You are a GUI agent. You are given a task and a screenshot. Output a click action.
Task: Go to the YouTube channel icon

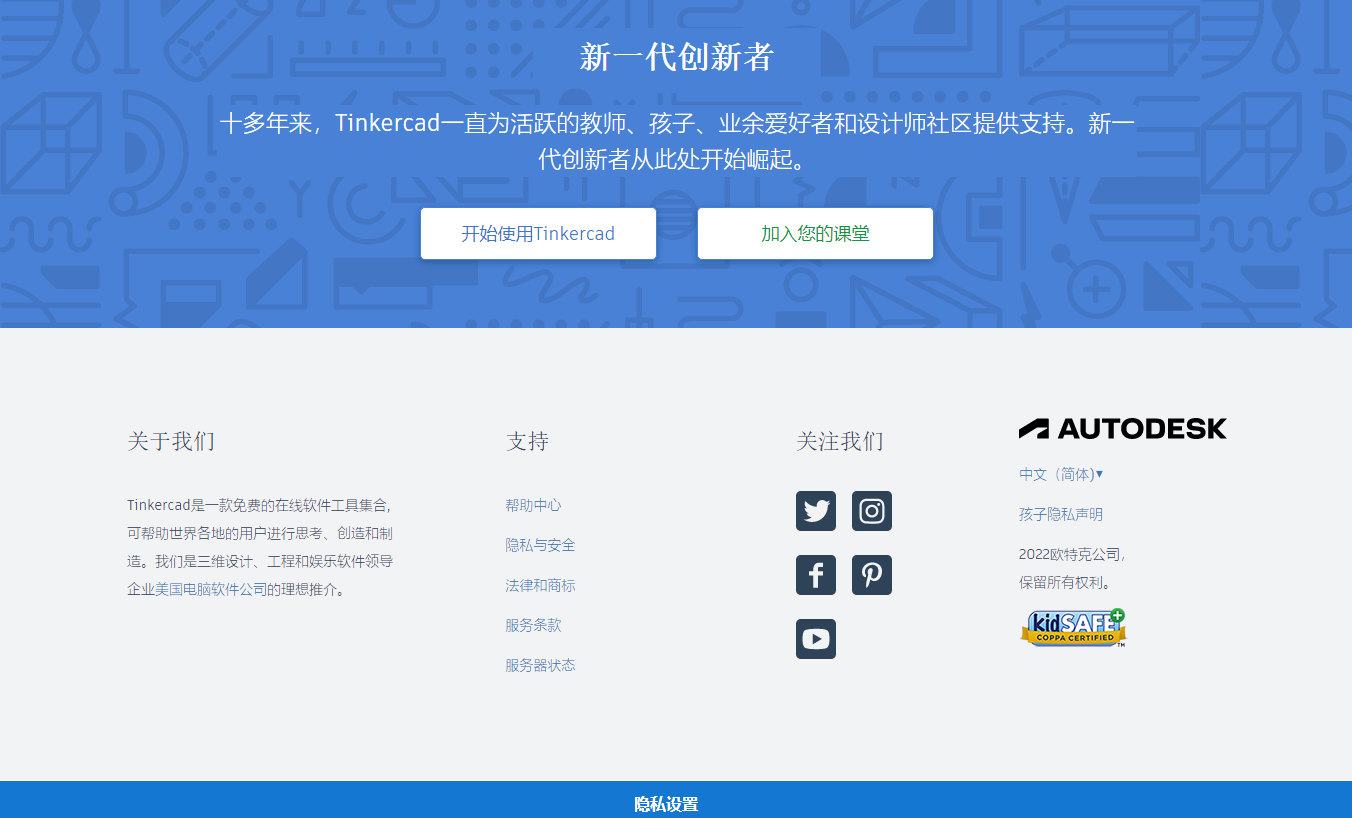[816, 639]
